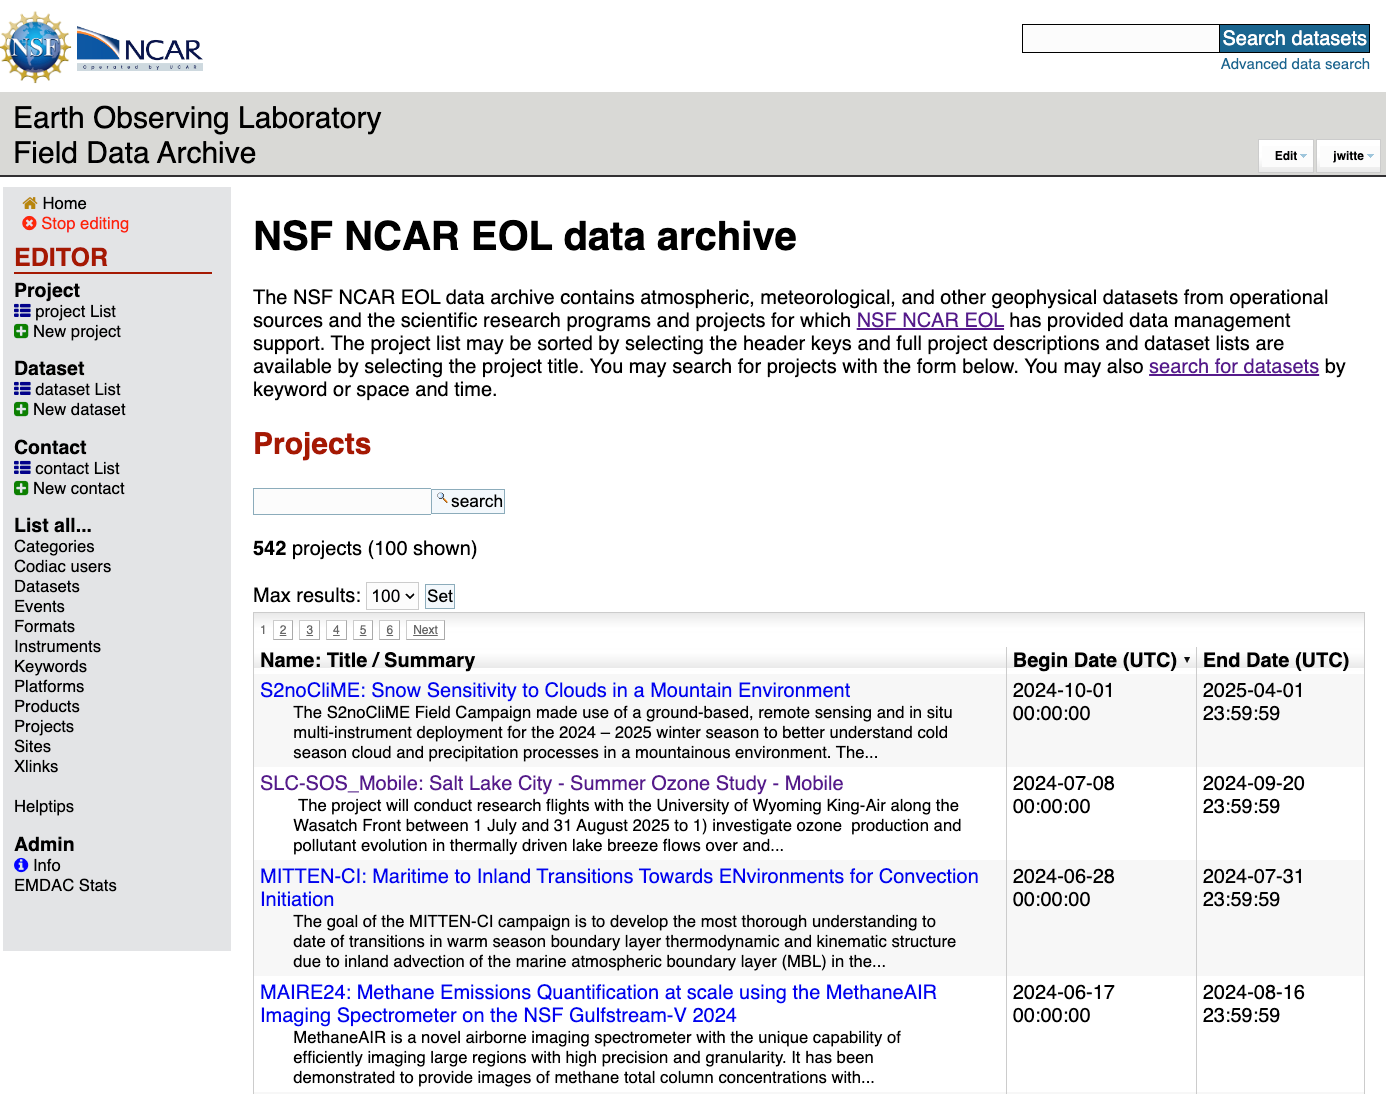
Task: Go to results page 2
Action: point(283,630)
